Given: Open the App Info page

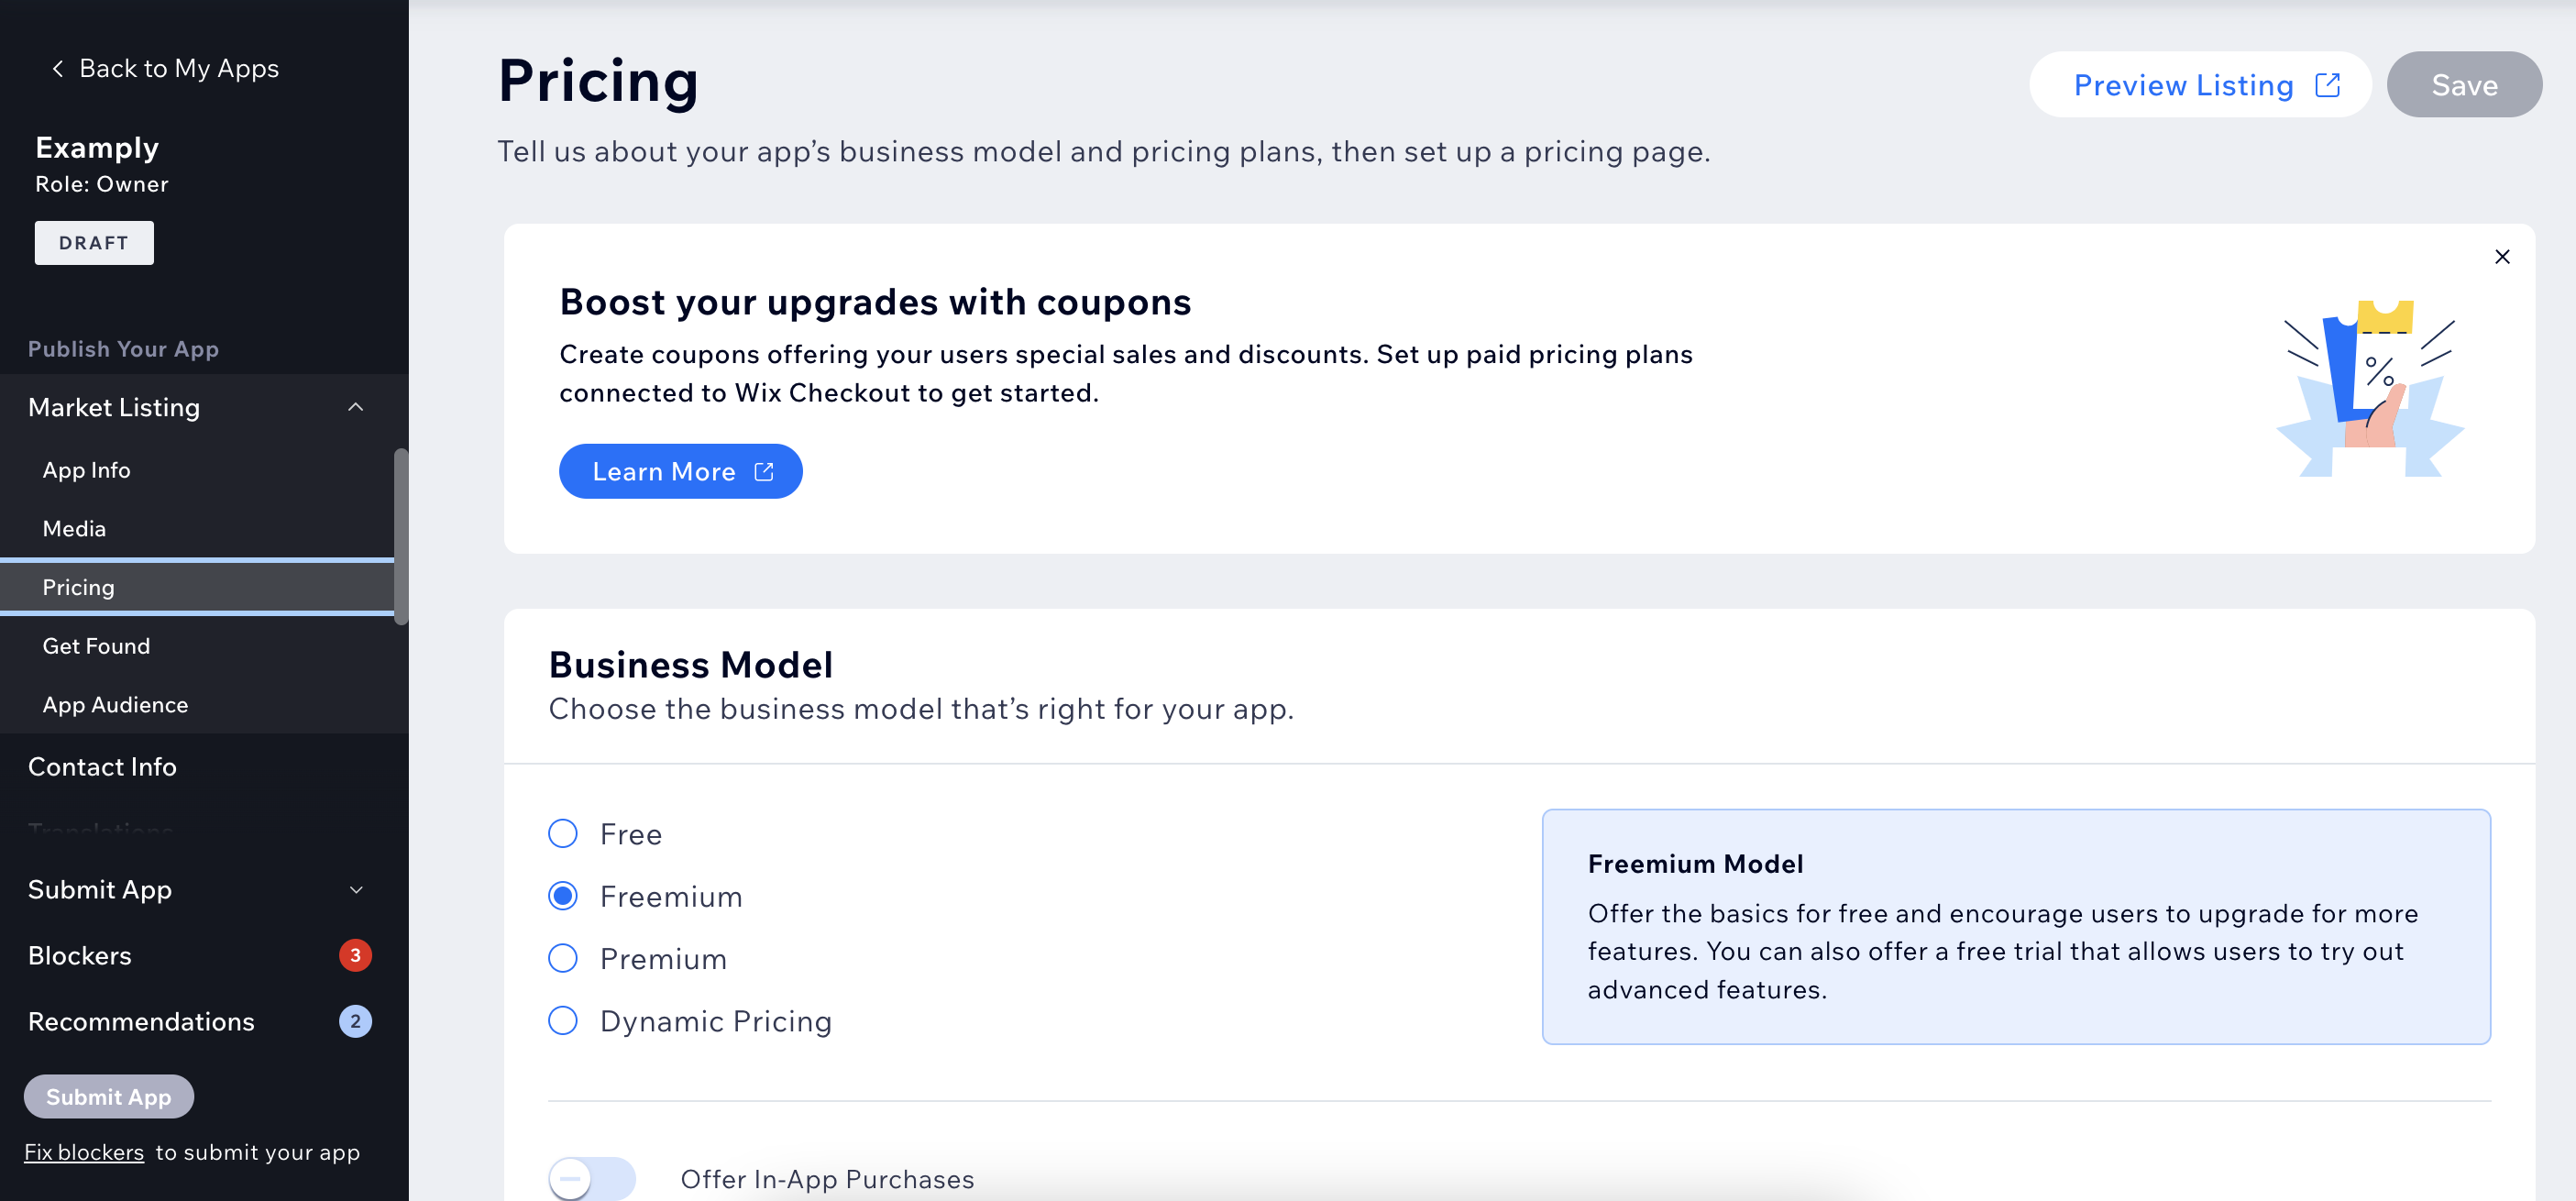Looking at the screenshot, I should point(83,470).
